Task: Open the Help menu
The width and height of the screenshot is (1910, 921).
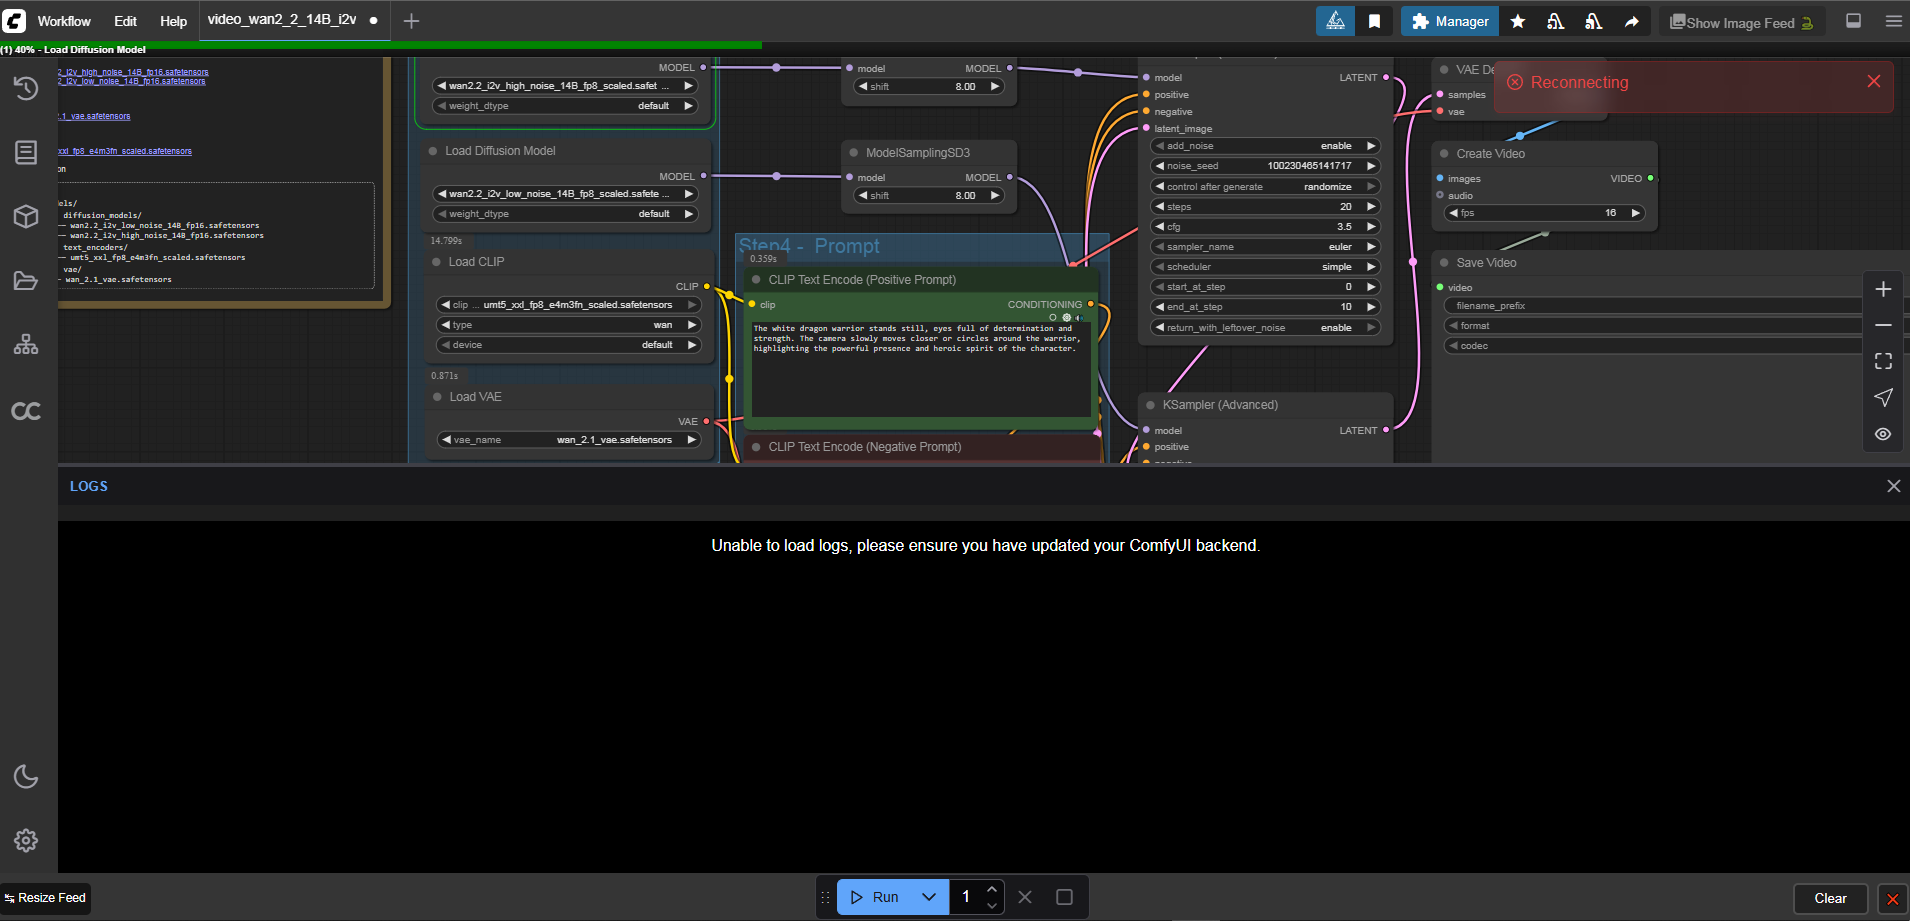Action: point(173,21)
